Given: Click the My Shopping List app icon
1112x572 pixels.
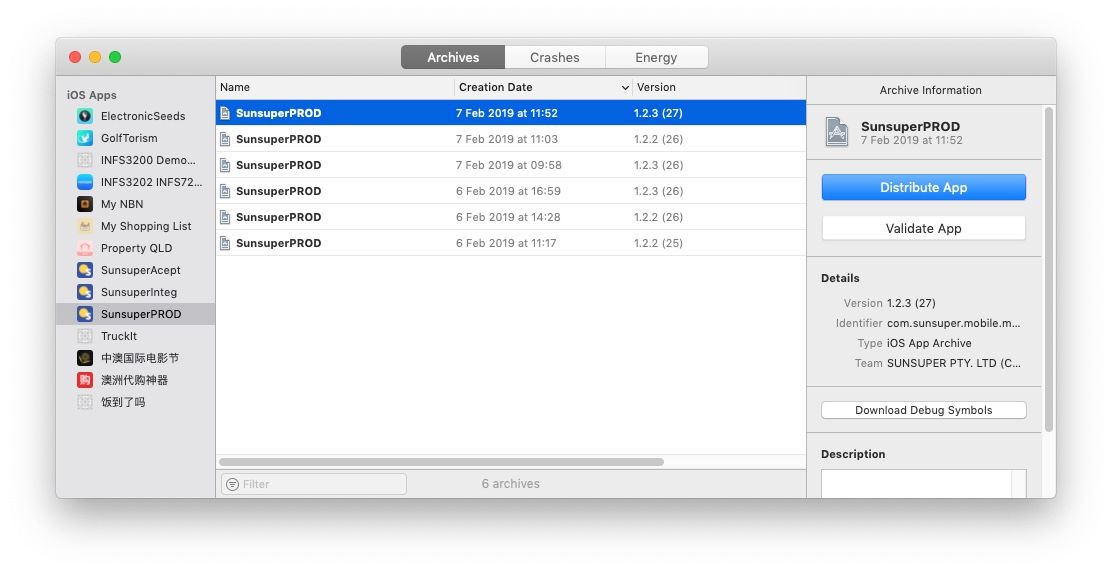Looking at the screenshot, I should tap(85, 225).
